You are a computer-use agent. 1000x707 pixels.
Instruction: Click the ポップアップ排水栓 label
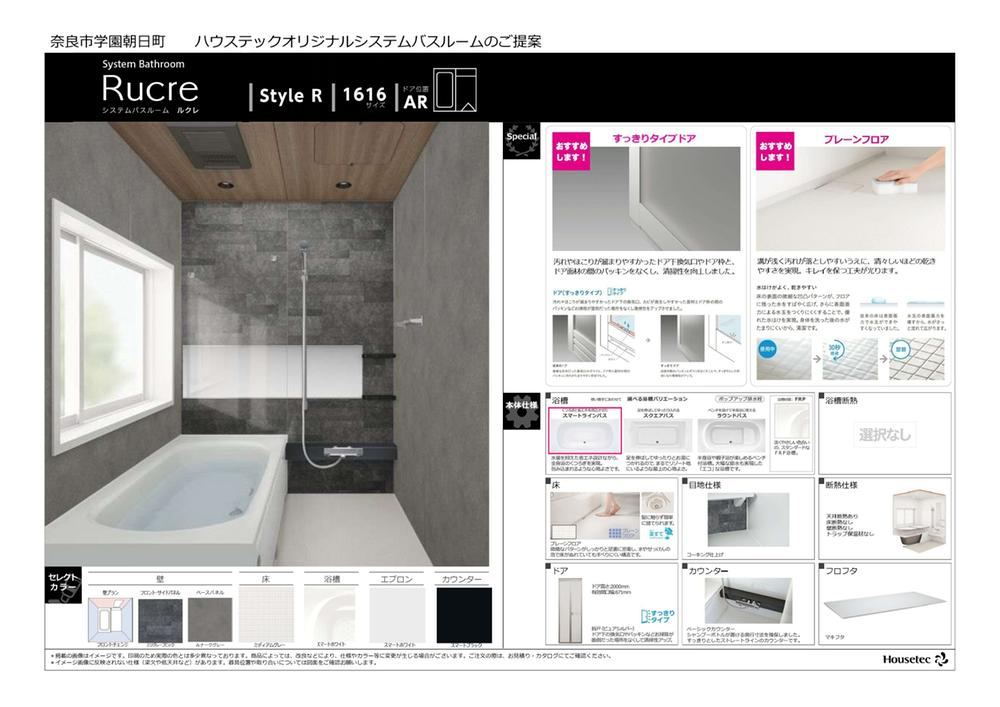740,399
